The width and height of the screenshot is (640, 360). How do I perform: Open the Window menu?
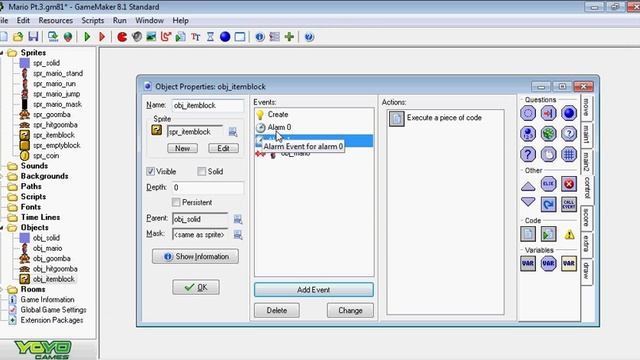click(149, 20)
